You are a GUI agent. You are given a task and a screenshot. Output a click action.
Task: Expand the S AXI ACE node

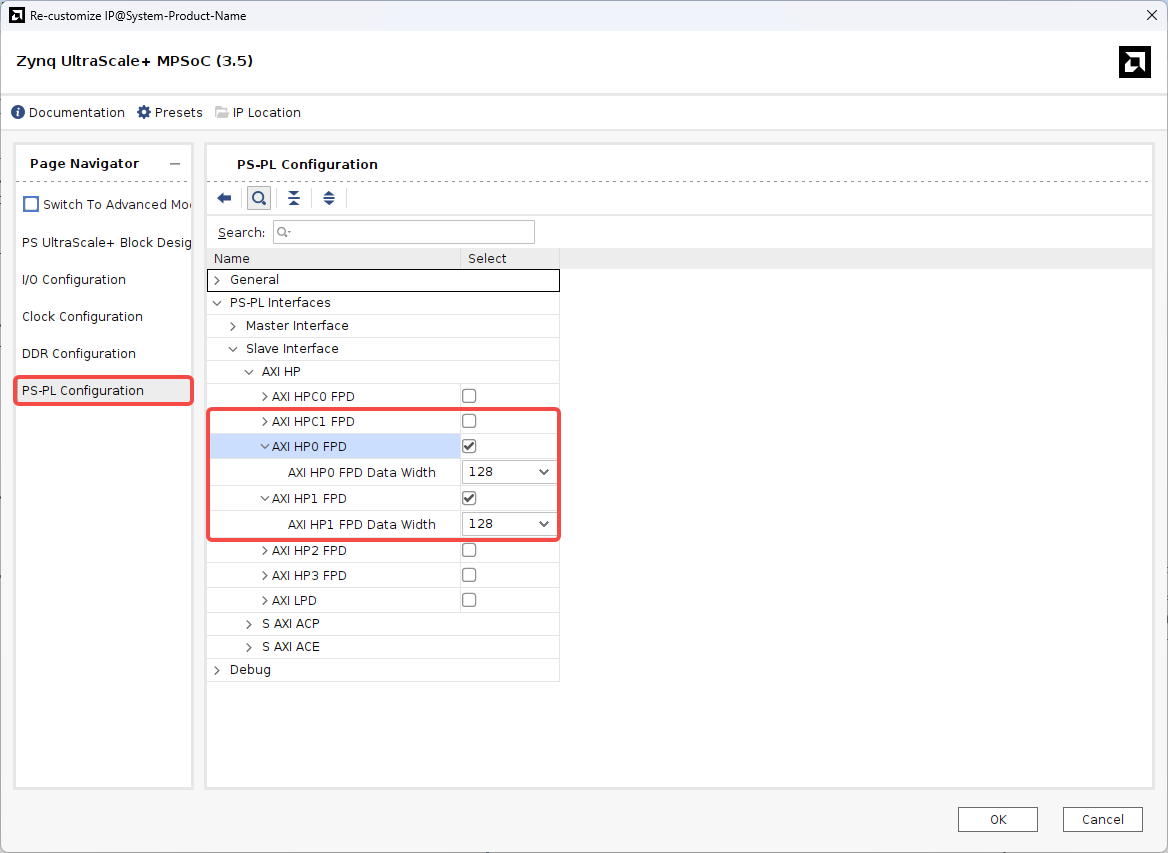250,647
